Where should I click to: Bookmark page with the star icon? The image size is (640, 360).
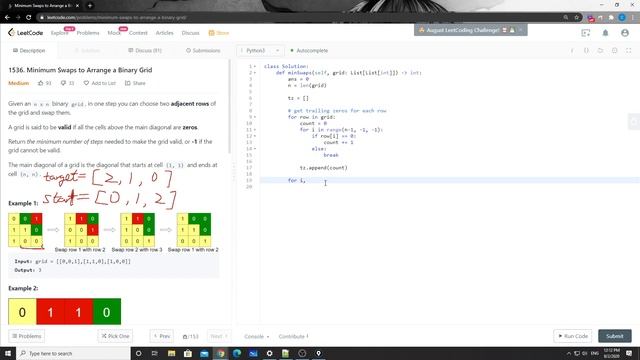click(x=577, y=18)
